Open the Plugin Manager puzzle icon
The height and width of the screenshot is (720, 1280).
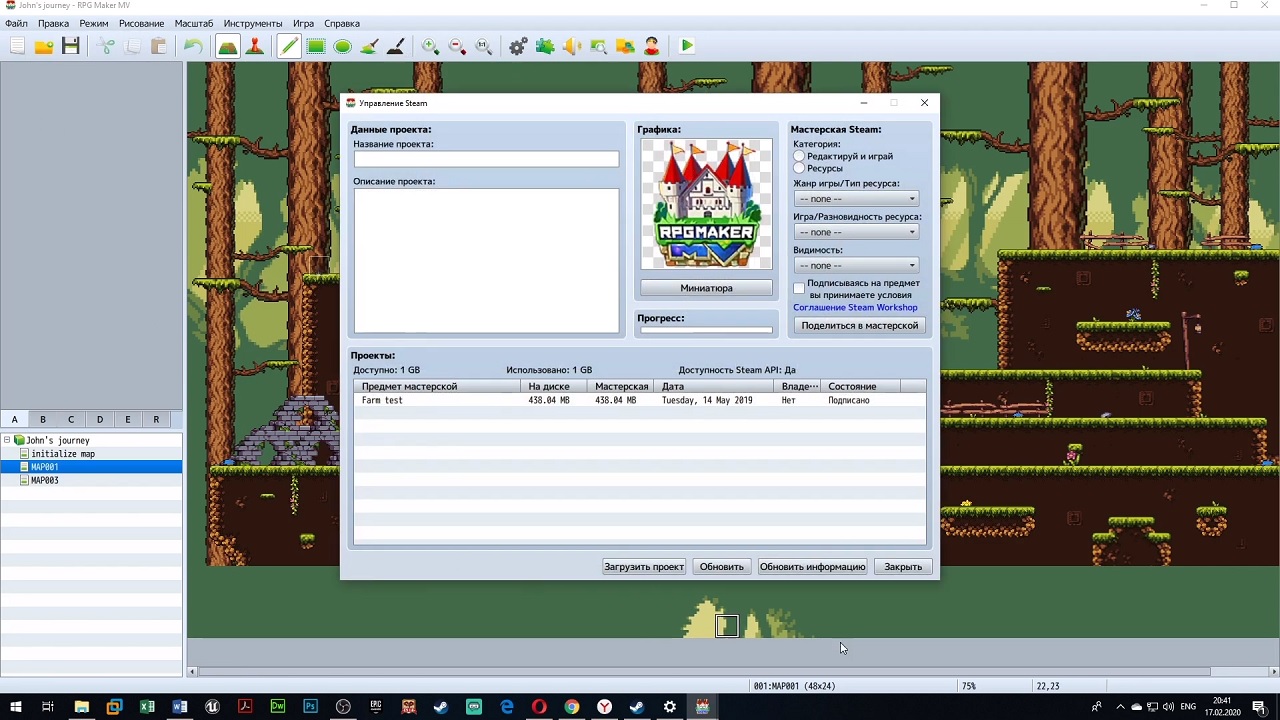pyautogui.click(x=545, y=46)
